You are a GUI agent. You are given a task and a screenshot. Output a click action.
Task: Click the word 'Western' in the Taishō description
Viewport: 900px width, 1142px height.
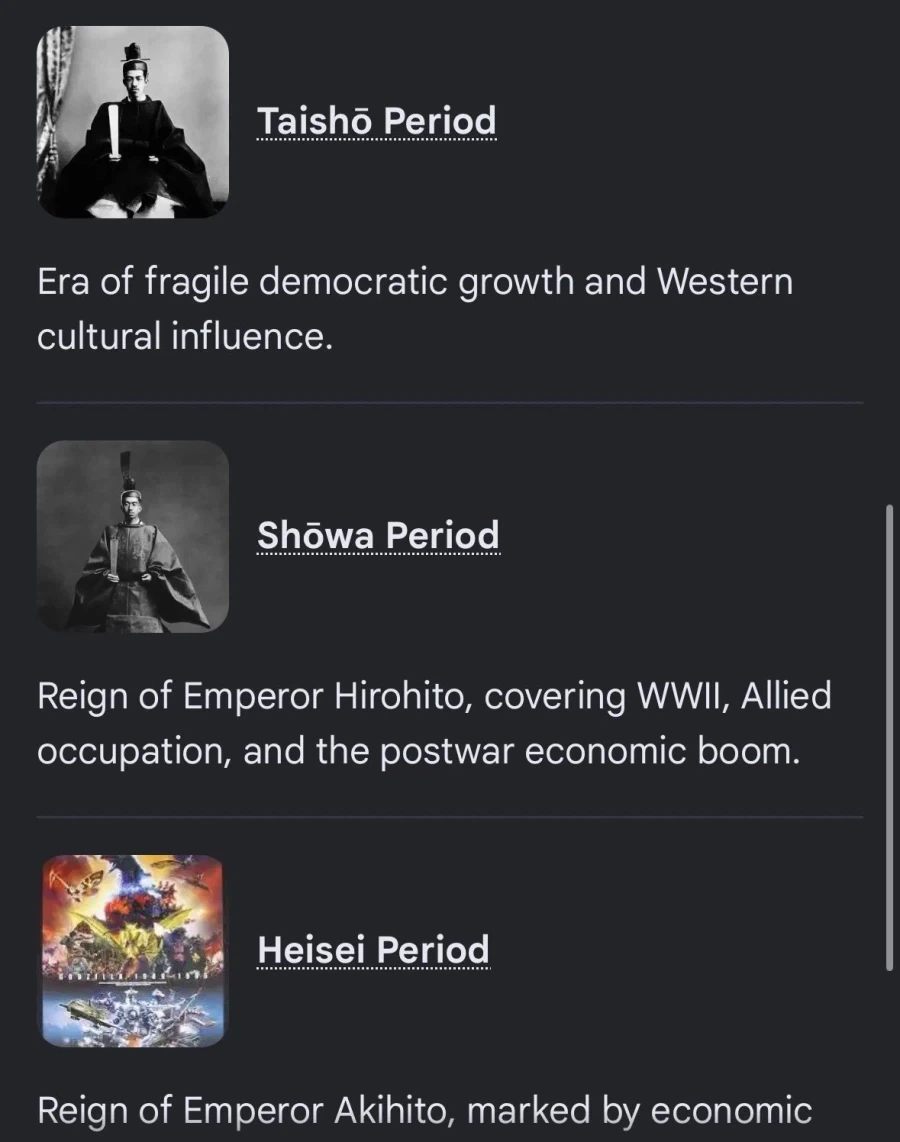725,282
